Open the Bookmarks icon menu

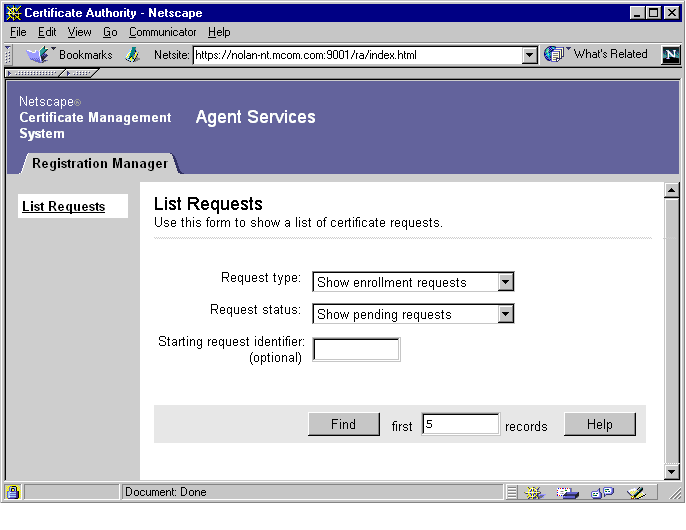(x=38, y=55)
